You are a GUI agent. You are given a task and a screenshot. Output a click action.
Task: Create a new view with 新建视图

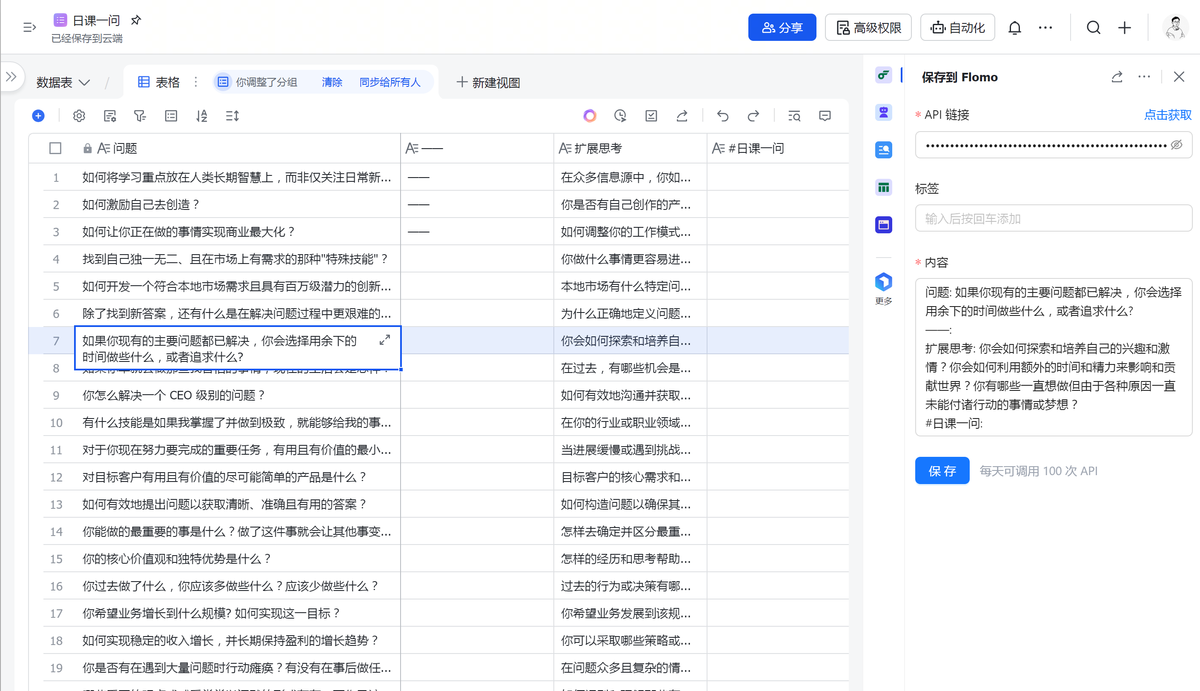click(488, 82)
